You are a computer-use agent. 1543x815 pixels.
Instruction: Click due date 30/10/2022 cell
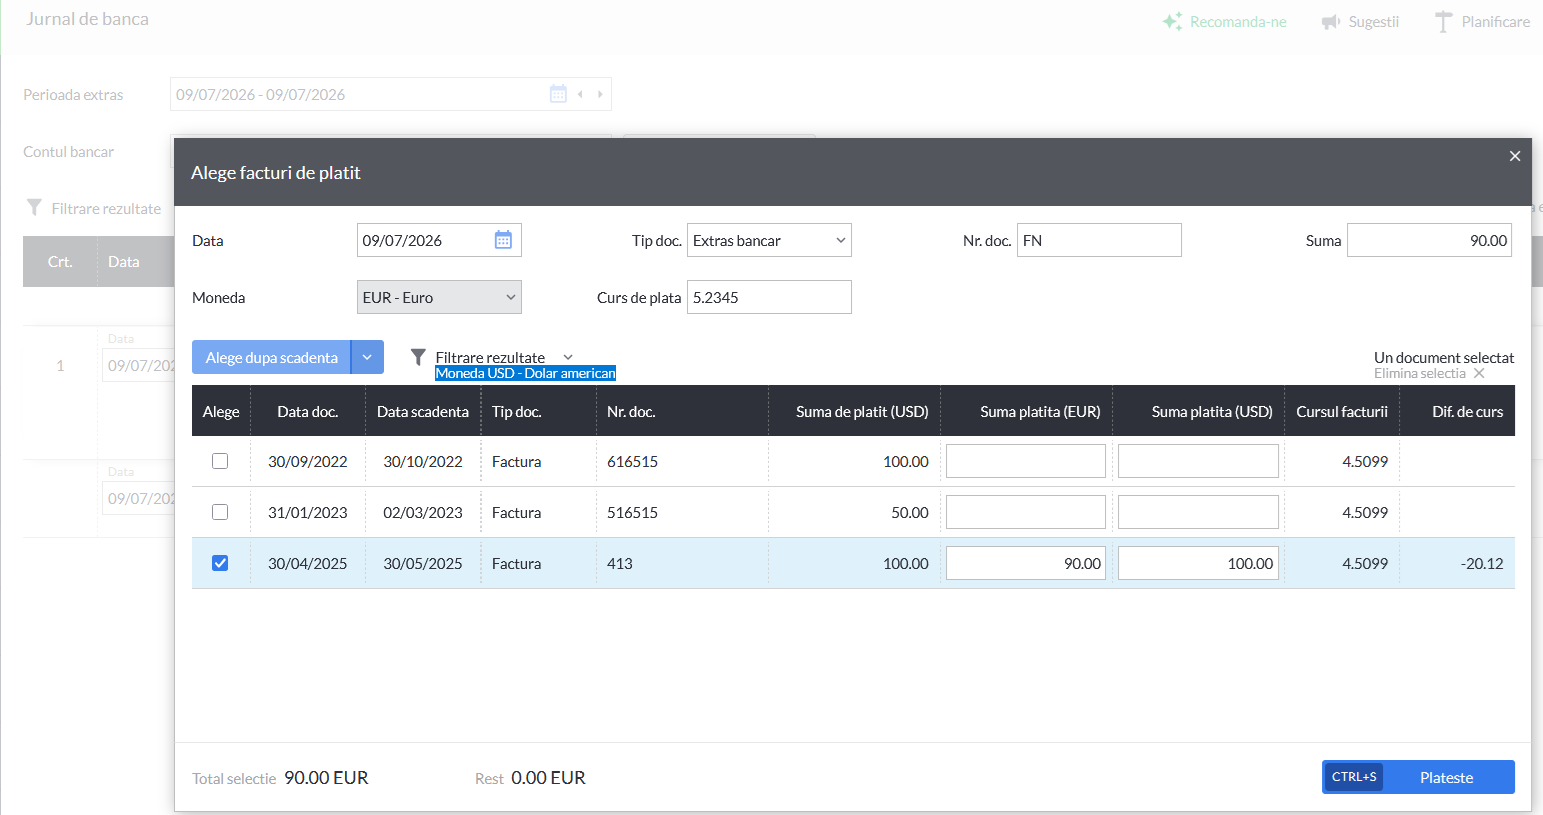[423, 461]
